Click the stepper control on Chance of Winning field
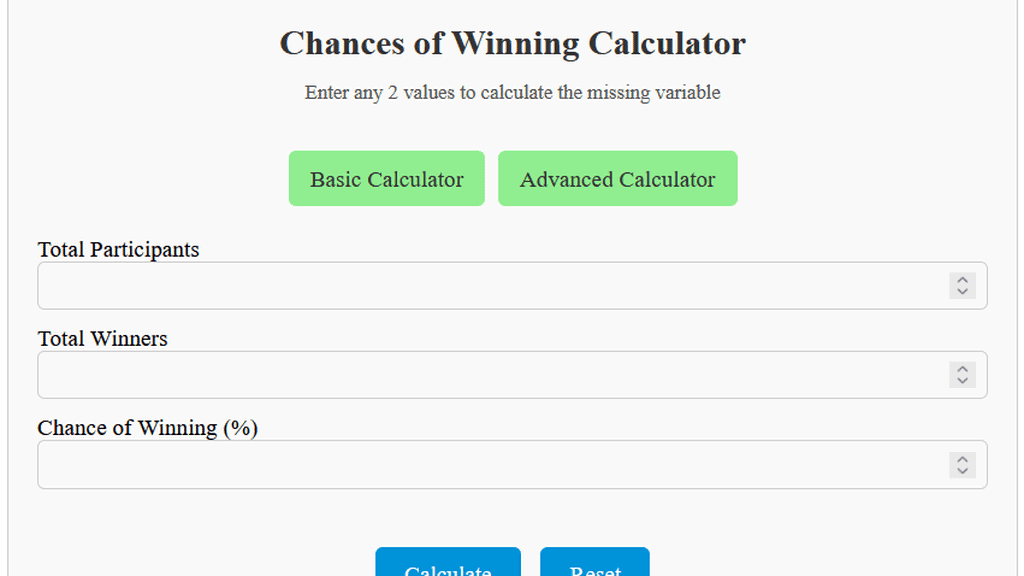The image size is (1024, 576). tap(961, 464)
